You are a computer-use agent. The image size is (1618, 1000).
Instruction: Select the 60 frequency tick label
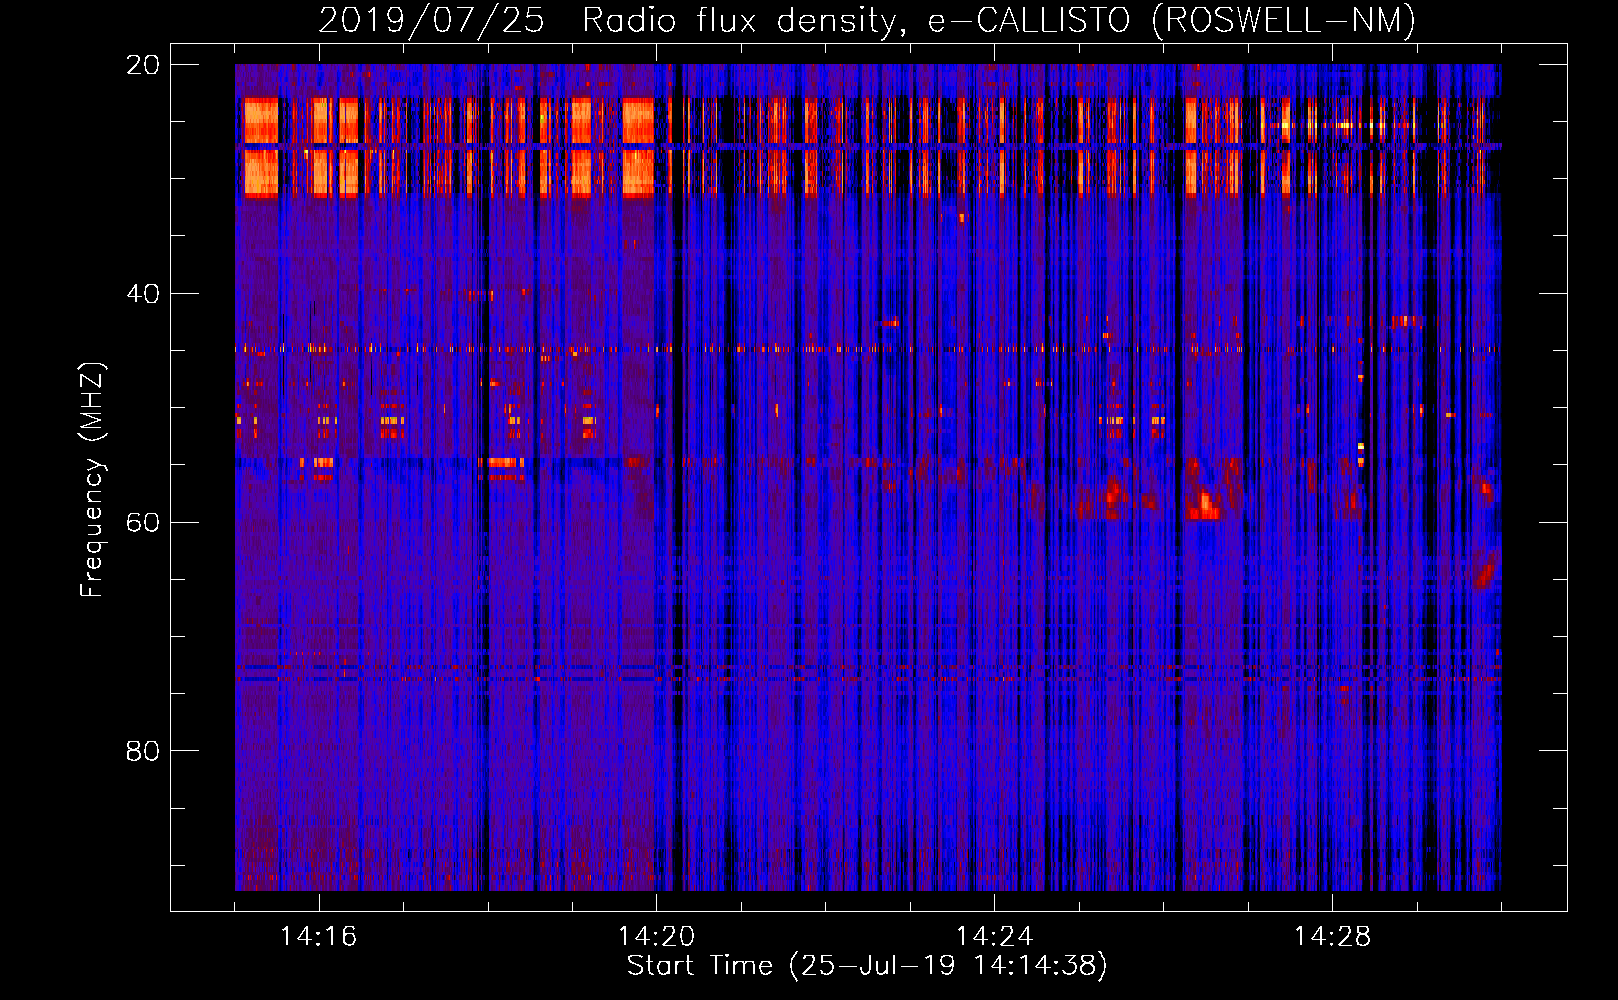[143, 522]
